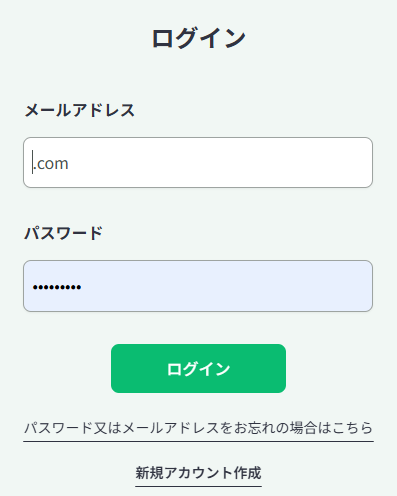Screen dimensions: 397x496
Task: Set caret before .com in the email box
Action: (x=33, y=163)
